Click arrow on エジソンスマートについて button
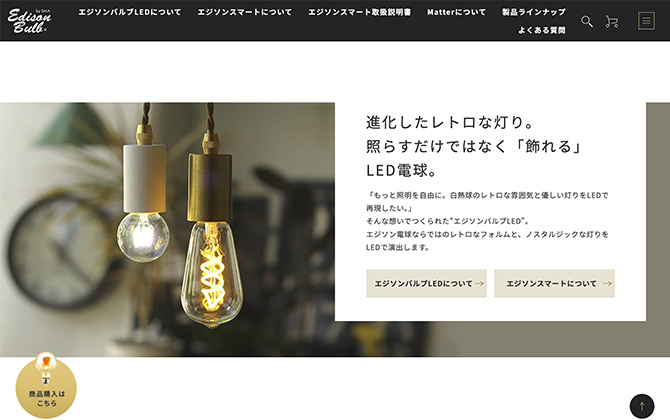This screenshot has width=670, height=420. pyautogui.click(x=607, y=283)
